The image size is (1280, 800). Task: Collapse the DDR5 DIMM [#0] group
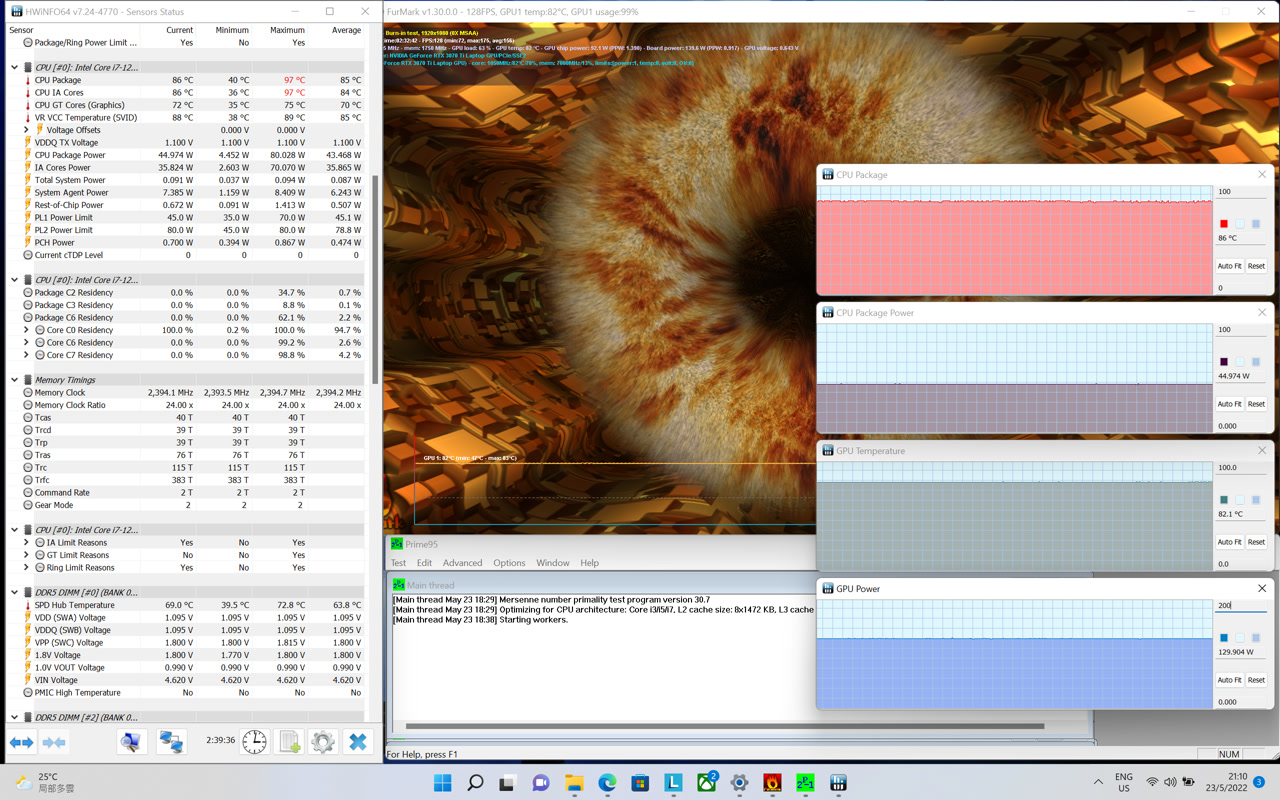pos(14,592)
